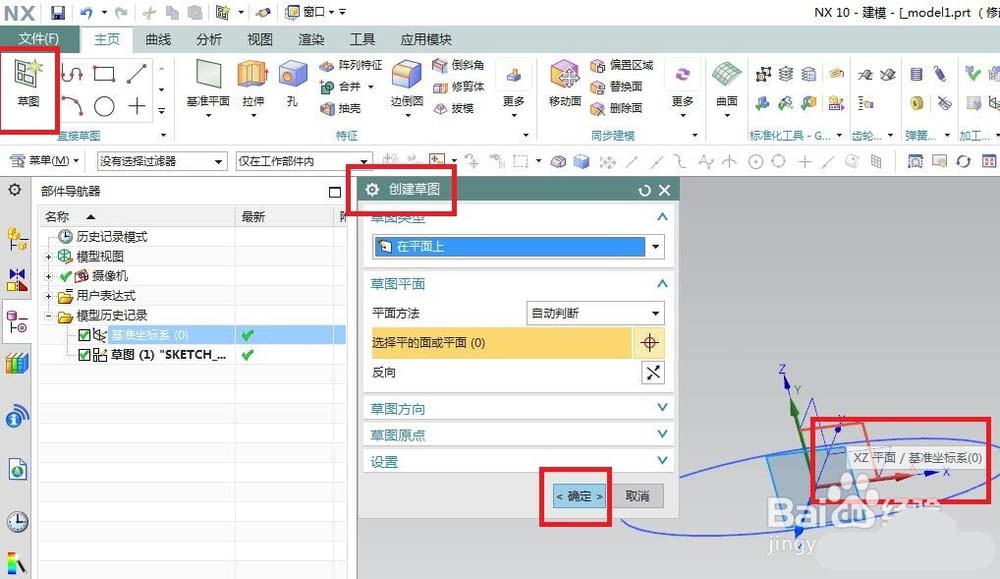Switch to the 曲线 ribbon tab
The image size is (1000, 579).
coord(158,40)
